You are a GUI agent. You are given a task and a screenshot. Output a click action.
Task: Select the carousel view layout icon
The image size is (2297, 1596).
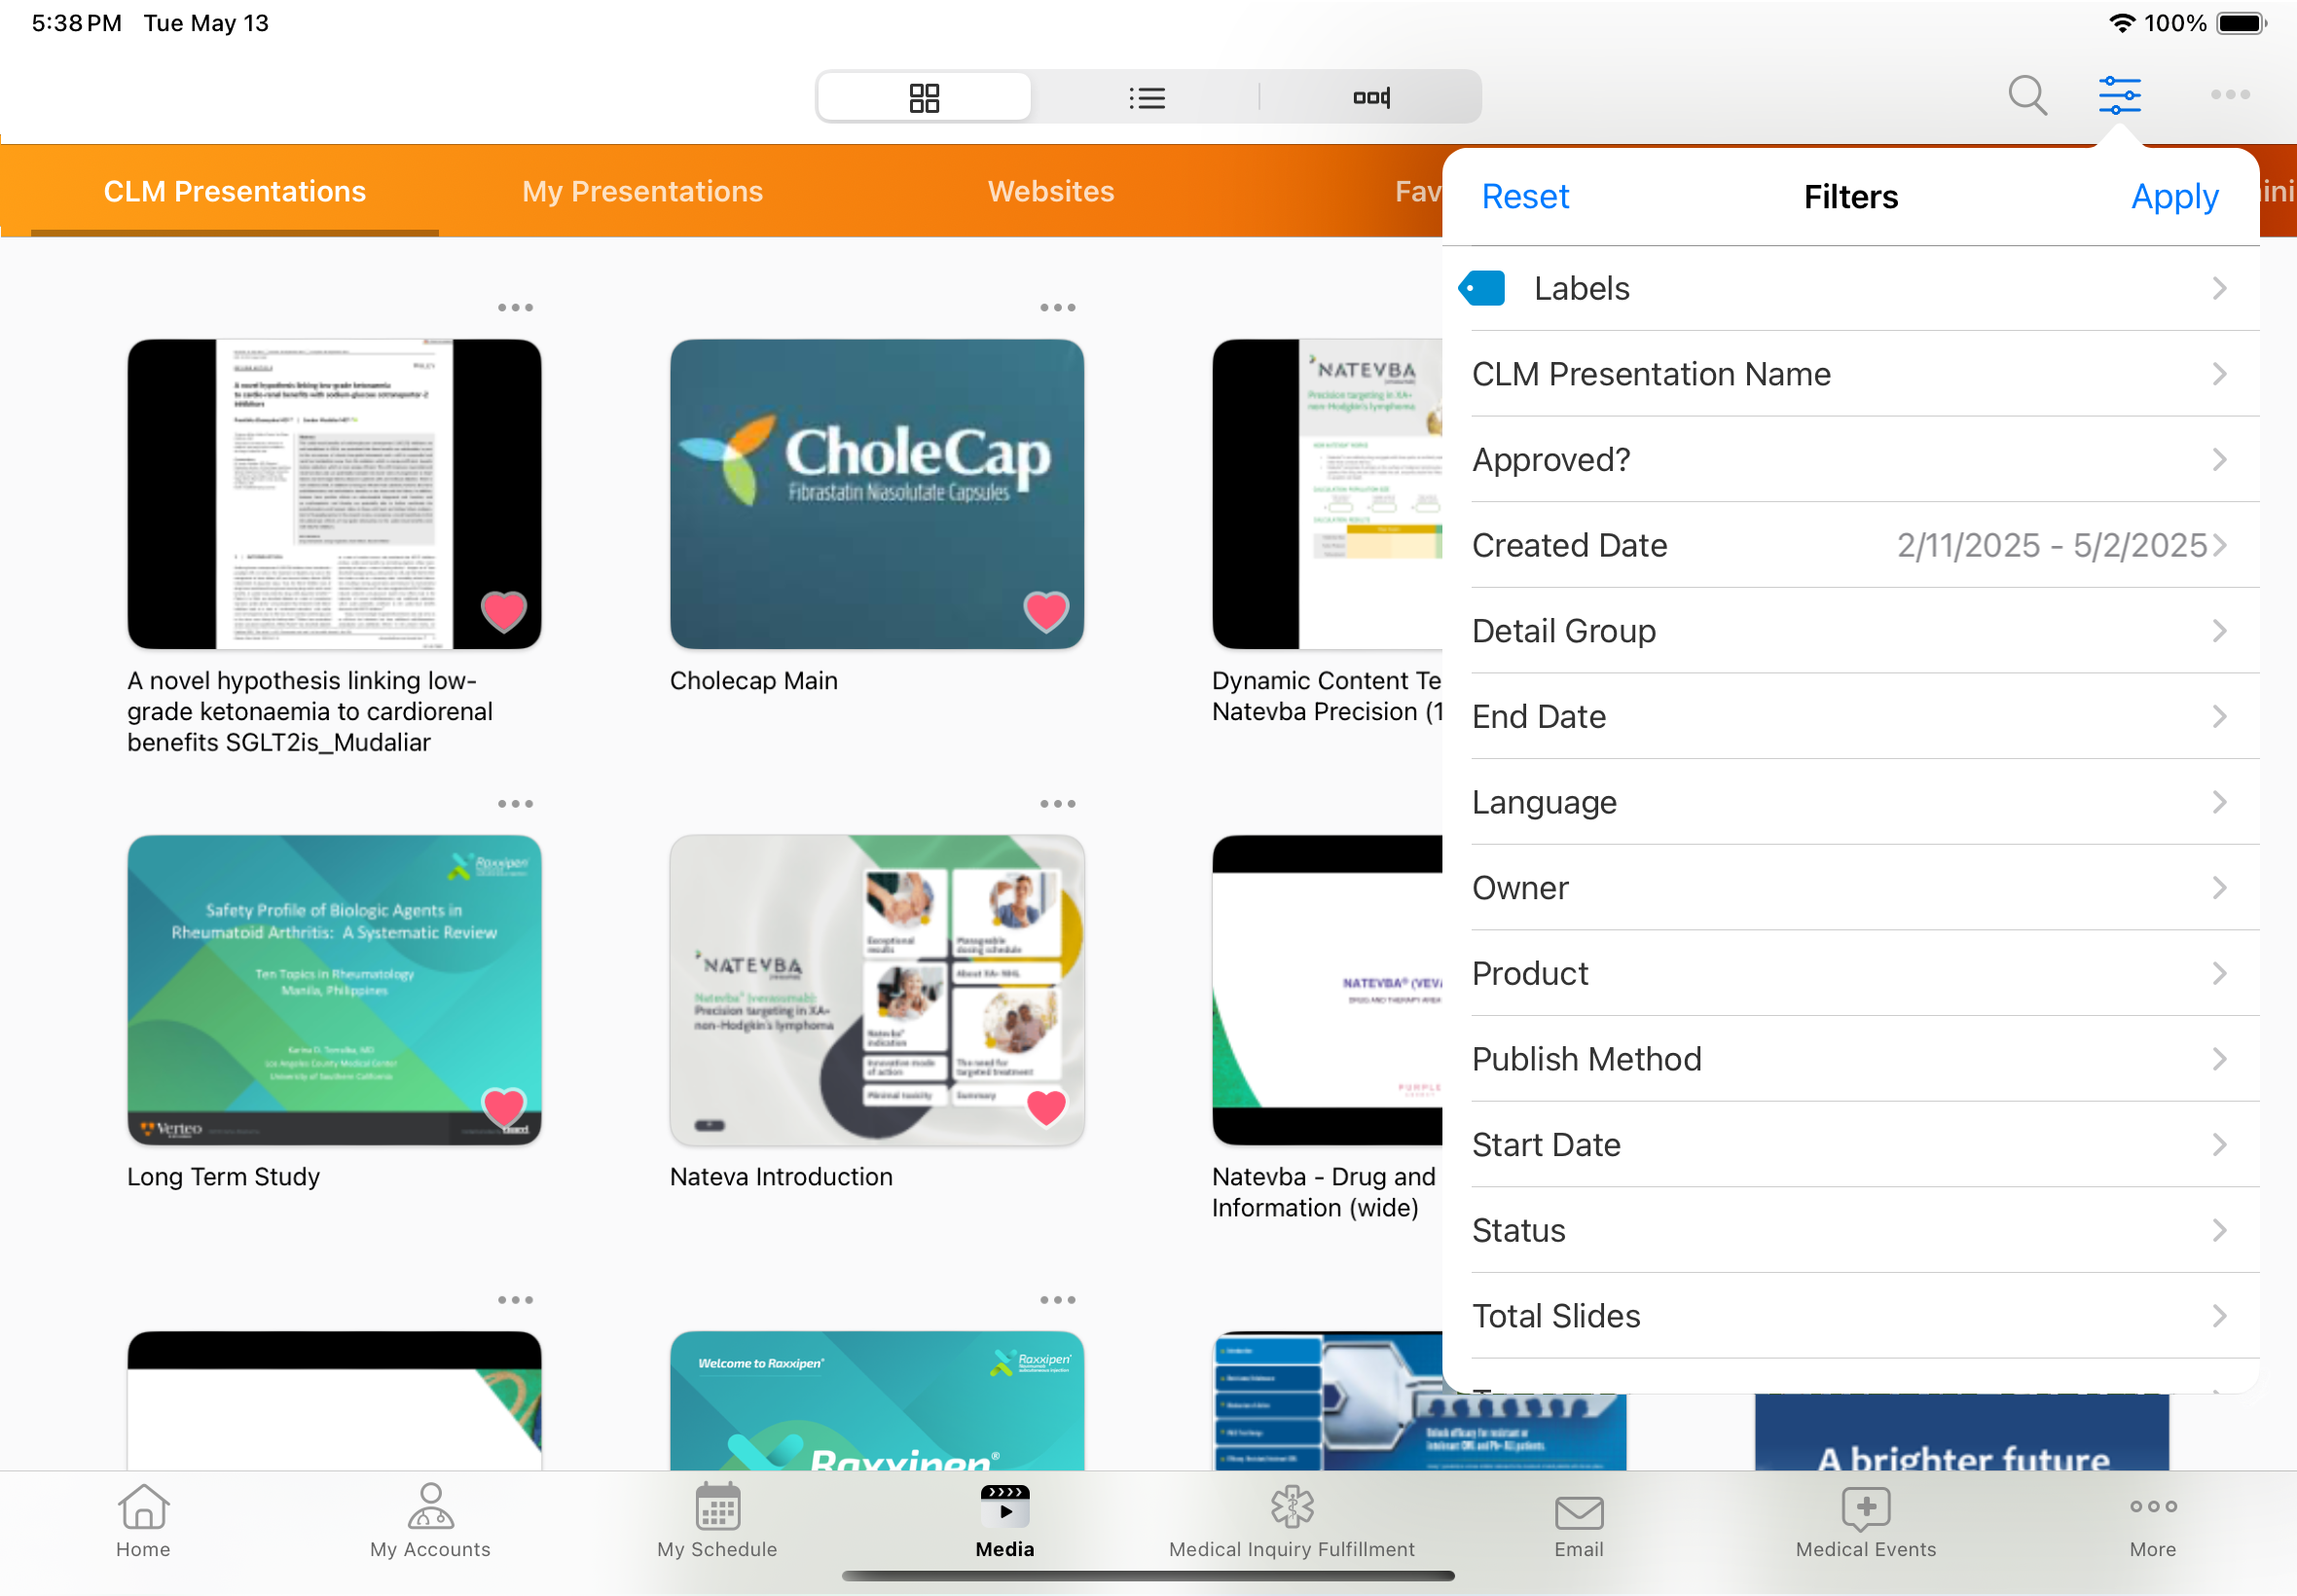point(1371,98)
